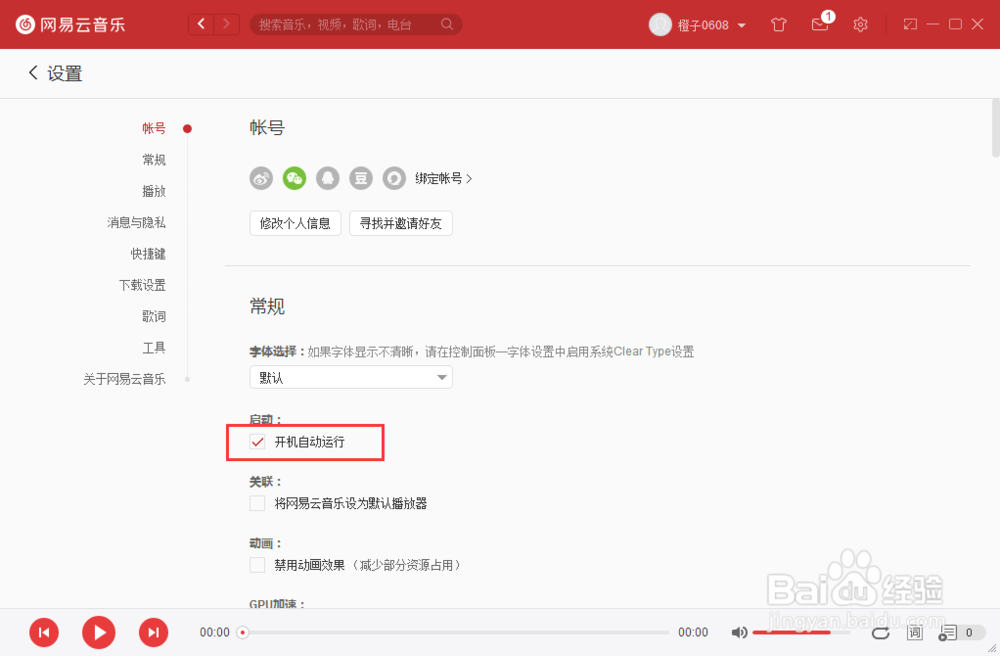
Task: Select 歌词 in settings sidebar
Action: pyautogui.click(x=154, y=316)
